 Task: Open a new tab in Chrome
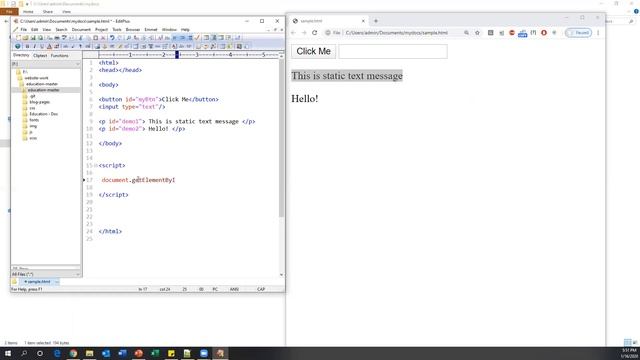(376, 21)
